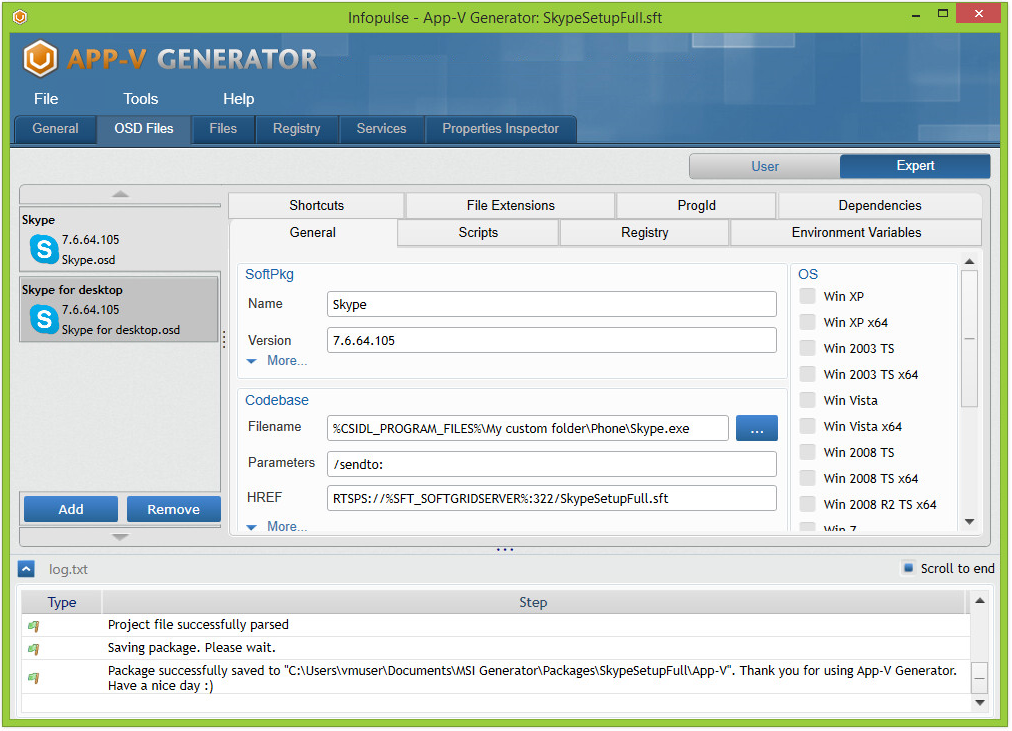Click the collapse log panel arrow icon
This screenshot has width=1012, height=731.
click(x=26, y=569)
